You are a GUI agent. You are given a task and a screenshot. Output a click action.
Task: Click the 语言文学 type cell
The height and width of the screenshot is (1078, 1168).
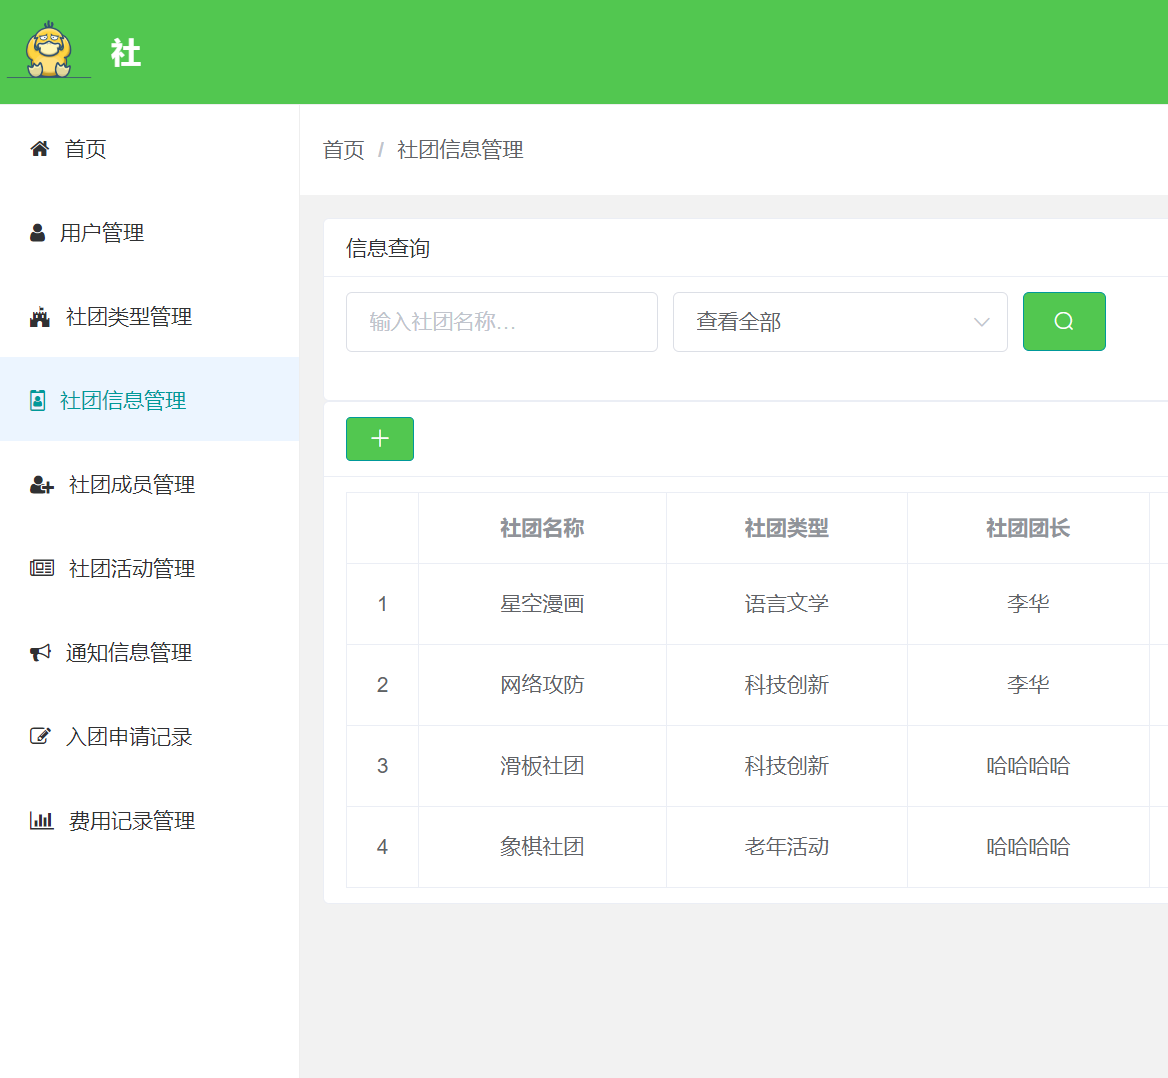pos(787,603)
